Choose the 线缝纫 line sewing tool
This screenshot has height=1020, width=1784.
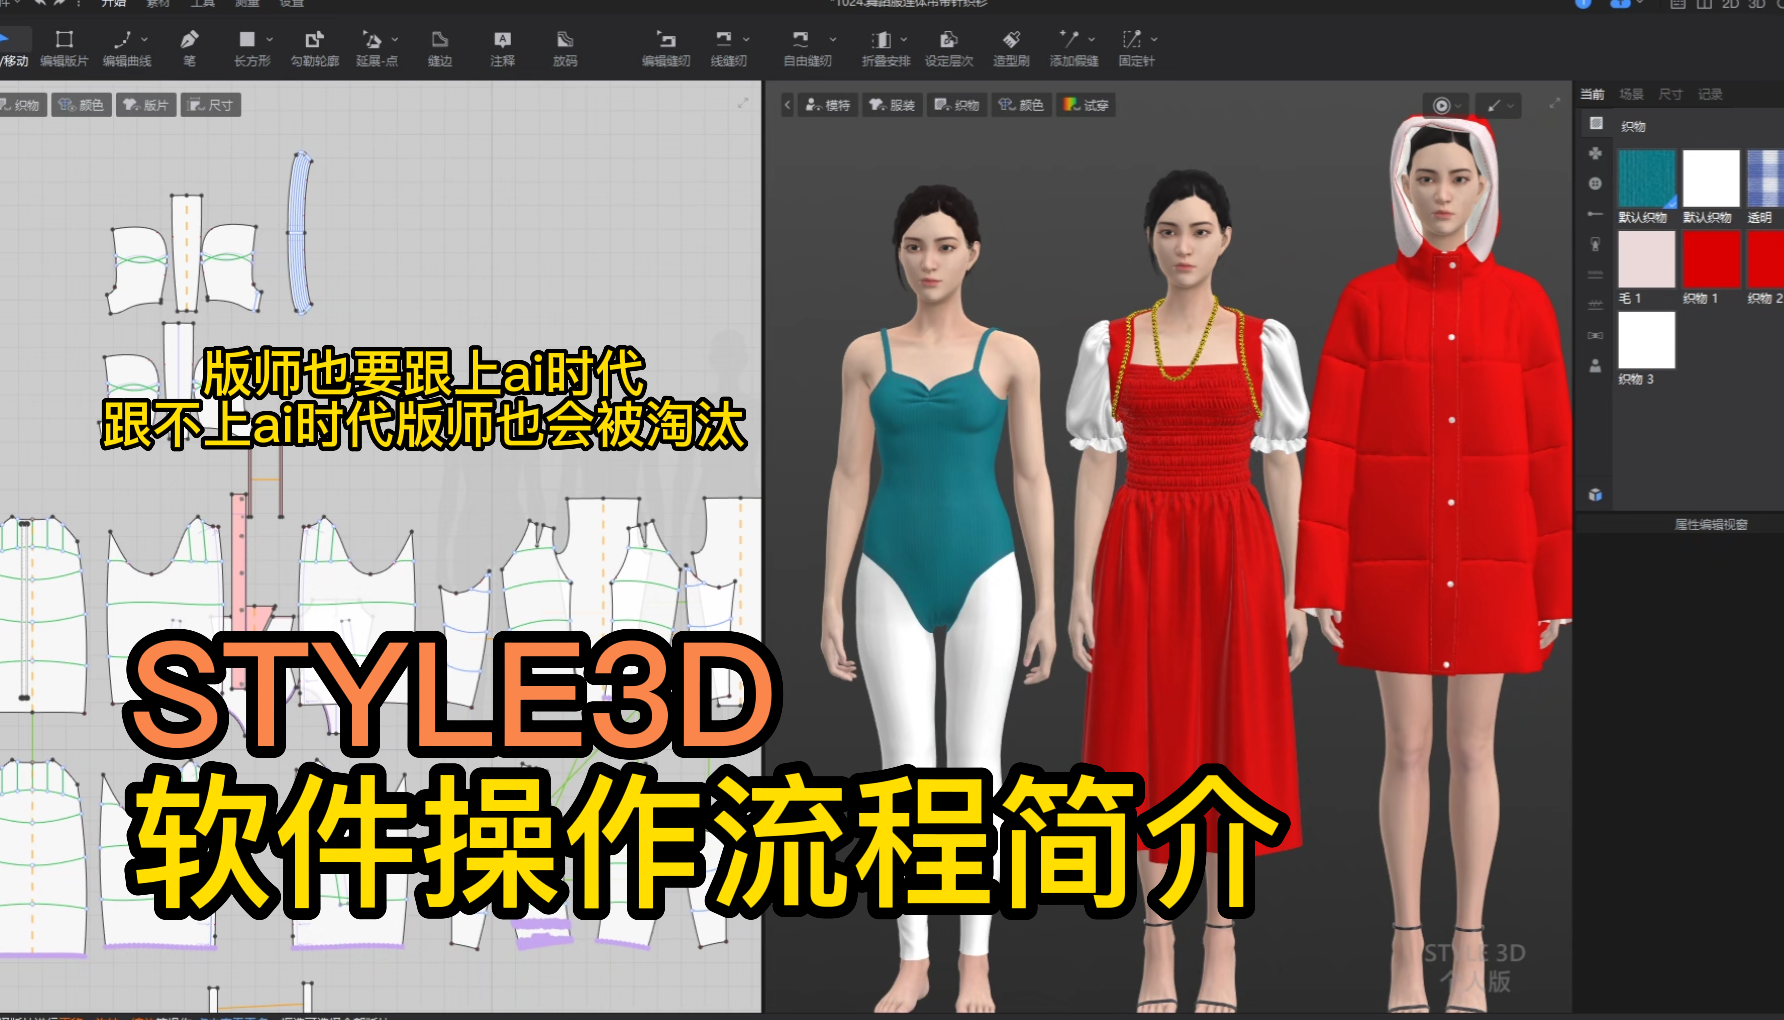[728, 48]
